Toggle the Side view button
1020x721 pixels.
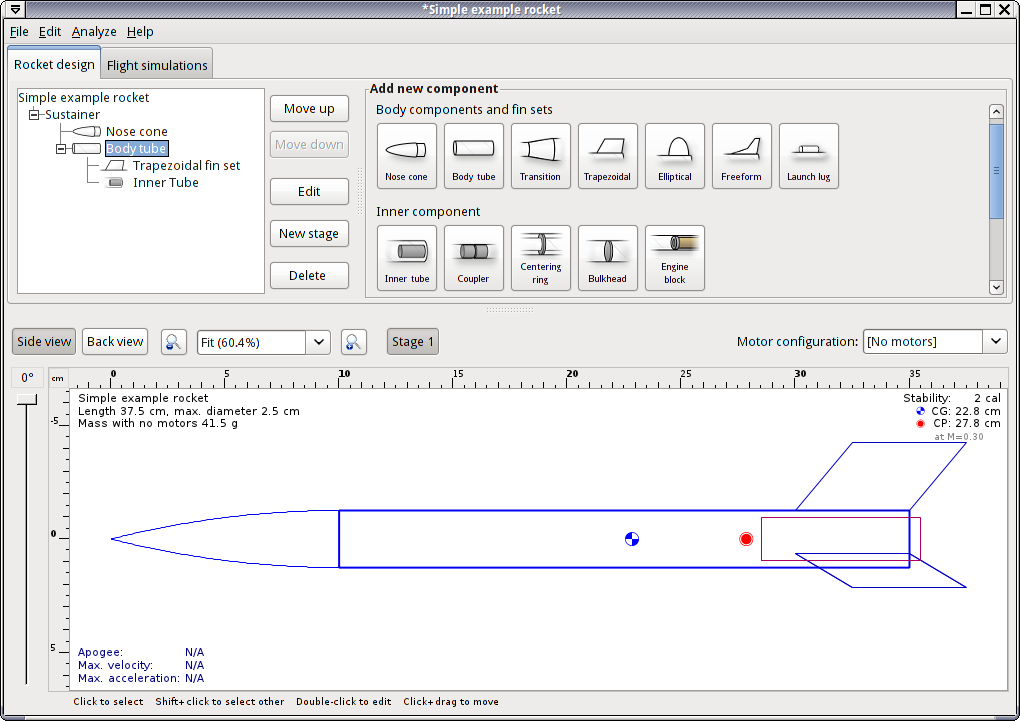pyautogui.click(x=44, y=342)
